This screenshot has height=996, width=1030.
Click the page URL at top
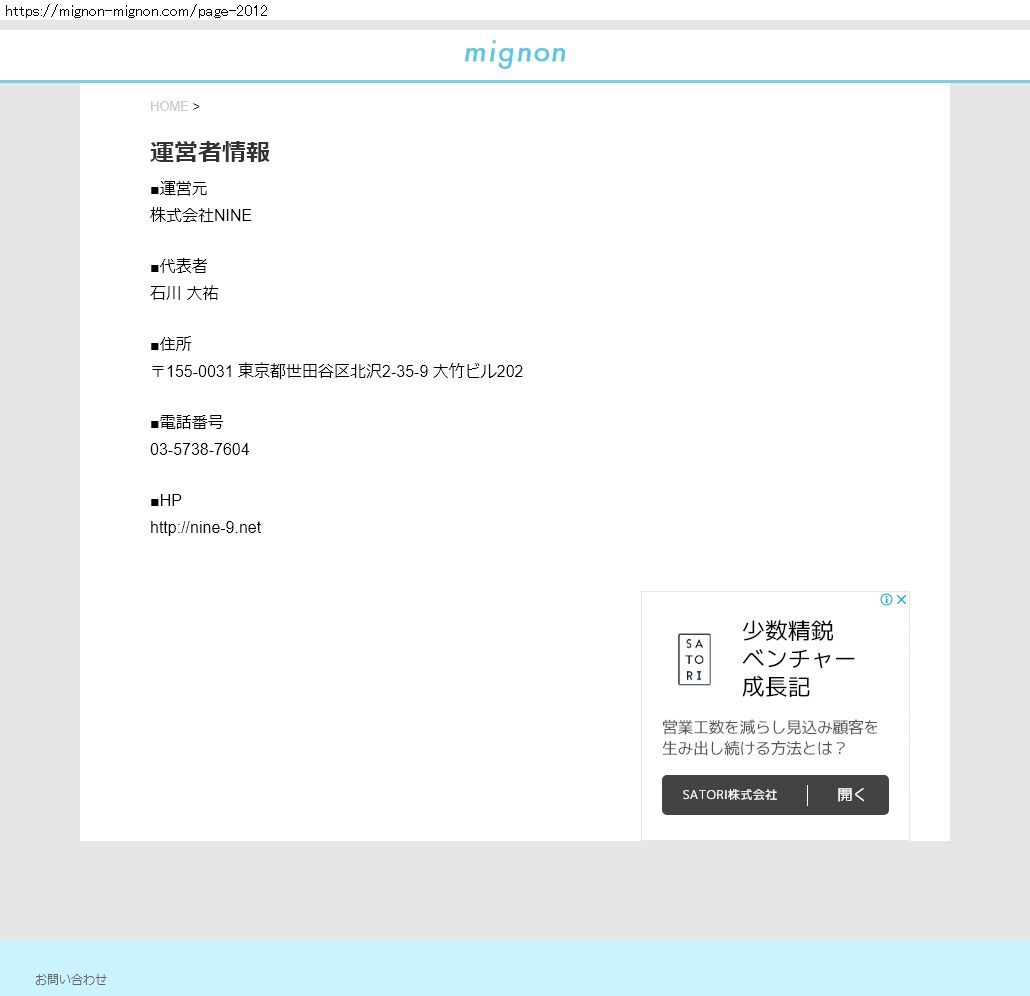click(x=136, y=11)
